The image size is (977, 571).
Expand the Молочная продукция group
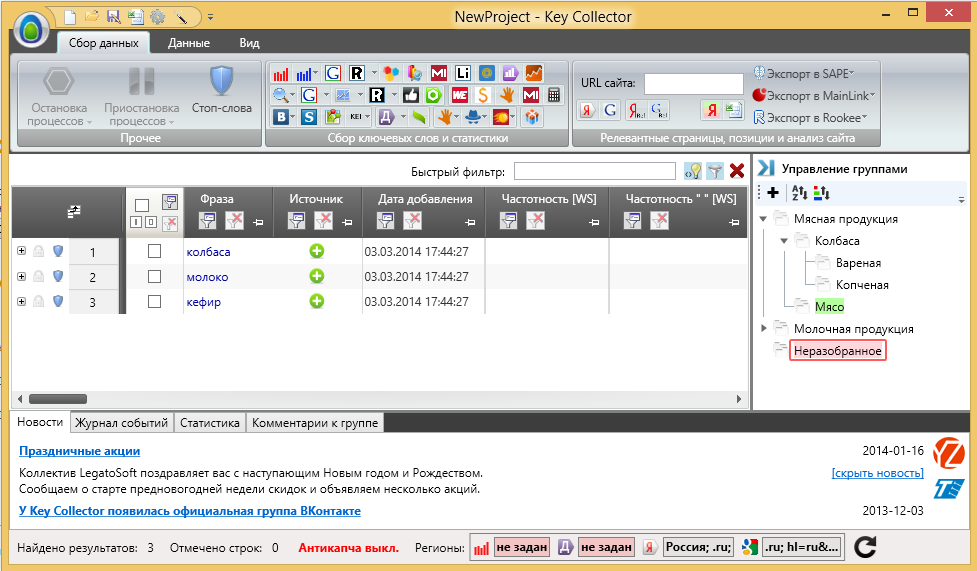click(x=765, y=328)
